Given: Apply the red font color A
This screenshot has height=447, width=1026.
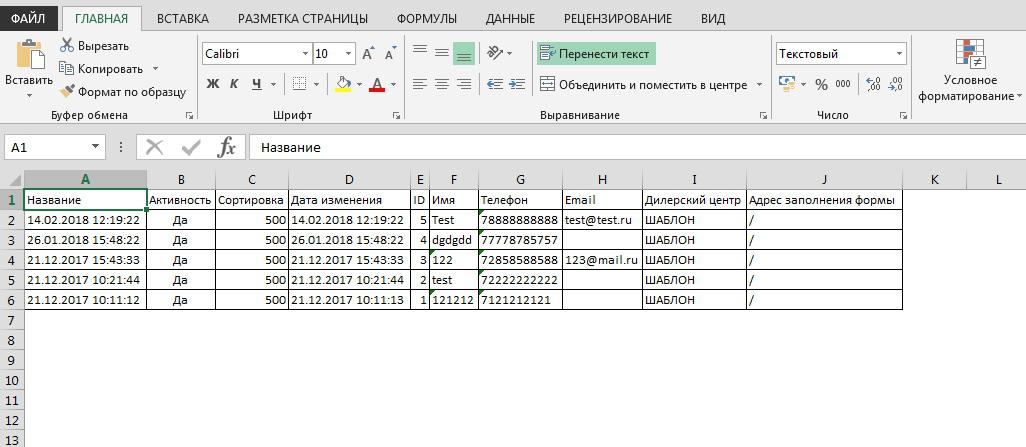Looking at the screenshot, I should pyautogui.click(x=377, y=84).
